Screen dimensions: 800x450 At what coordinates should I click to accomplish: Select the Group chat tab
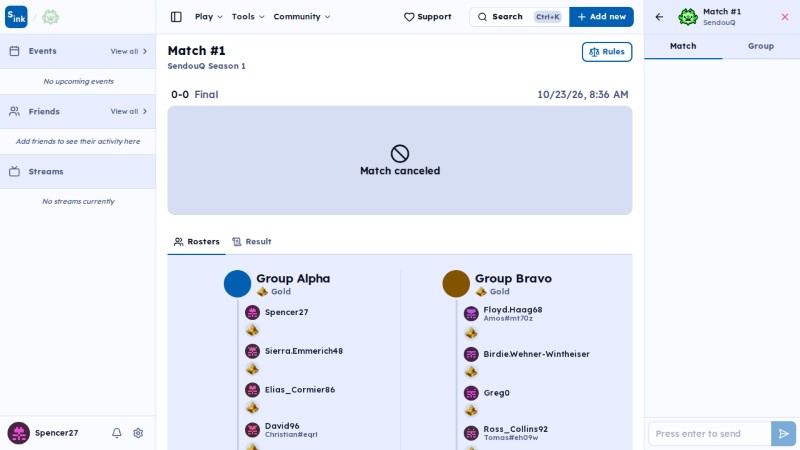pos(761,46)
